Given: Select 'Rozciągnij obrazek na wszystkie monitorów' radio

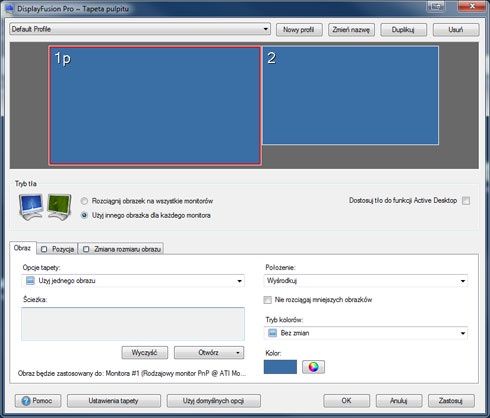Looking at the screenshot, I should pyautogui.click(x=84, y=201).
